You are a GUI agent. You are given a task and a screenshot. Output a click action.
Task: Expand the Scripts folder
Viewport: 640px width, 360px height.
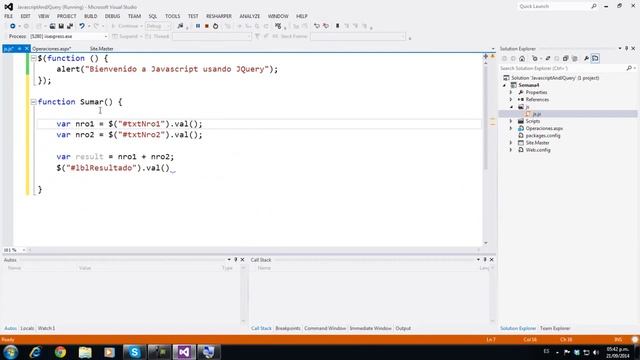(x=511, y=121)
